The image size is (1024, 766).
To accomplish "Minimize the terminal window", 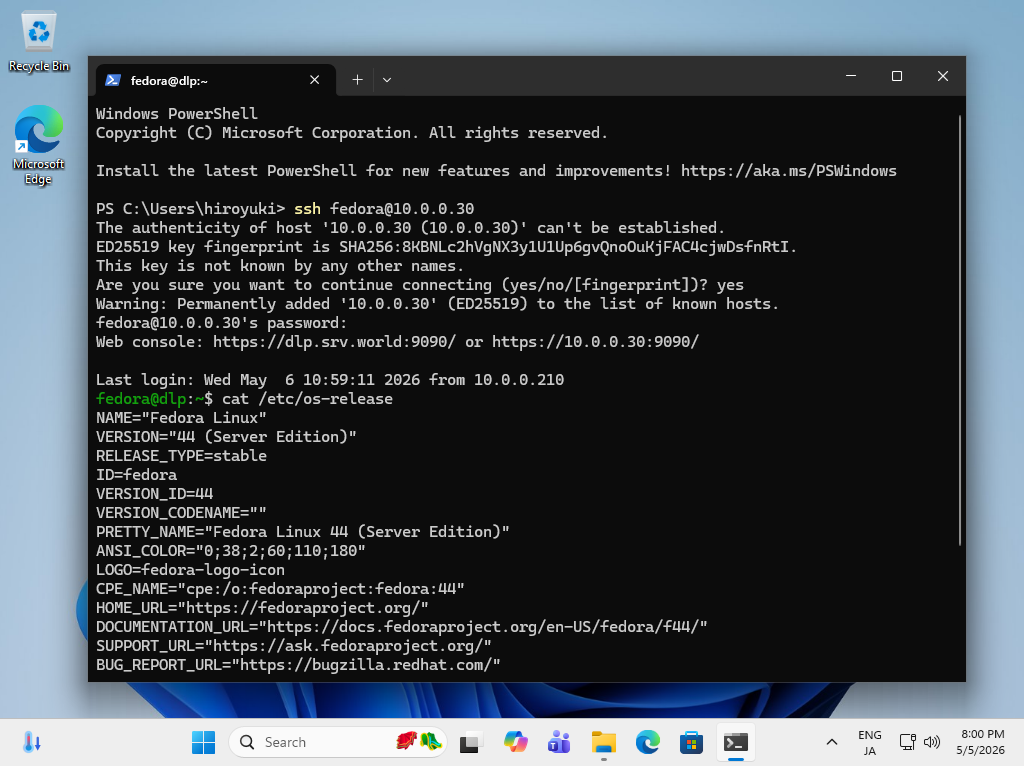I will tap(850, 76).
